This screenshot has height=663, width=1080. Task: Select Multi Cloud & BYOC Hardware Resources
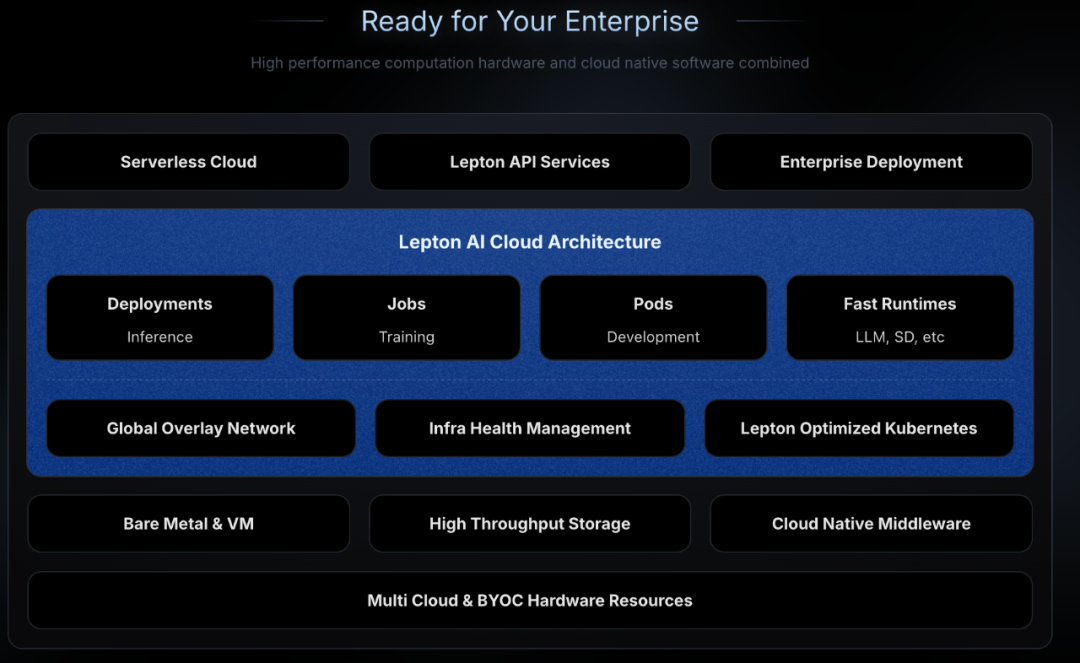pos(530,600)
